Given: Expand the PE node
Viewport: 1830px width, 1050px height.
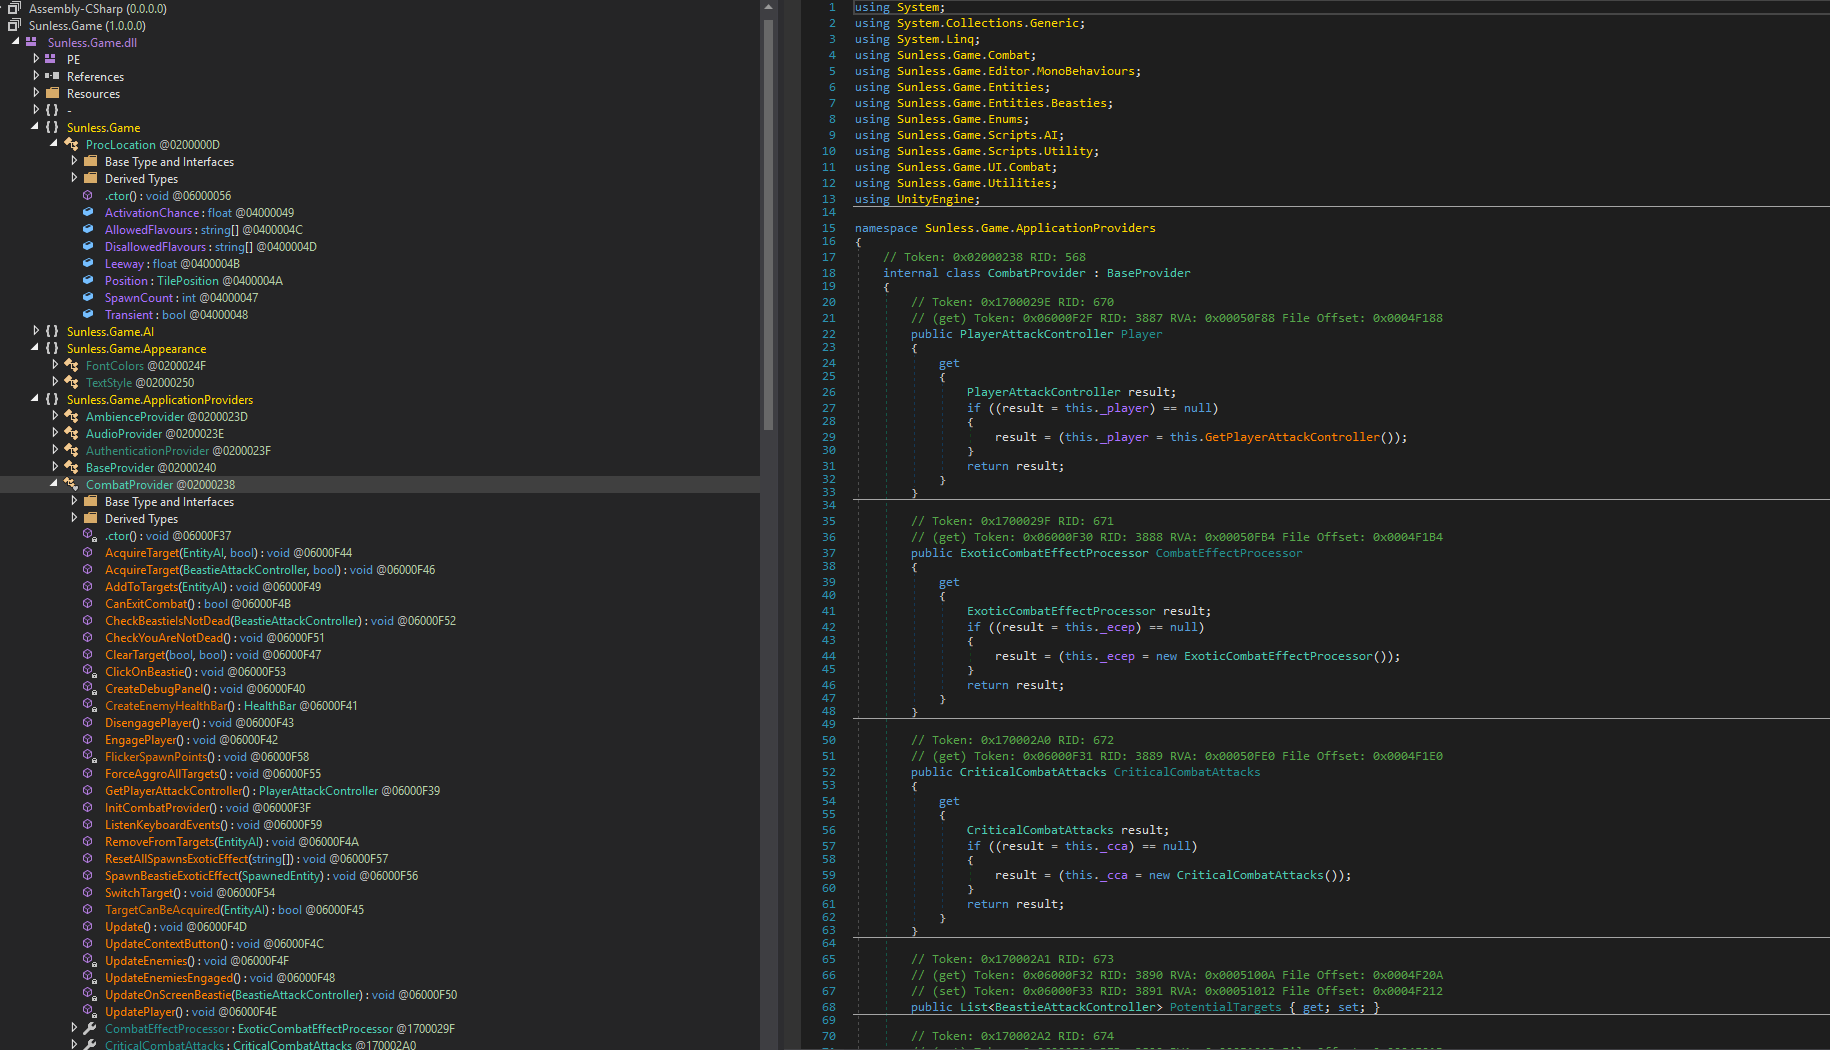Looking at the screenshot, I should (x=36, y=59).
